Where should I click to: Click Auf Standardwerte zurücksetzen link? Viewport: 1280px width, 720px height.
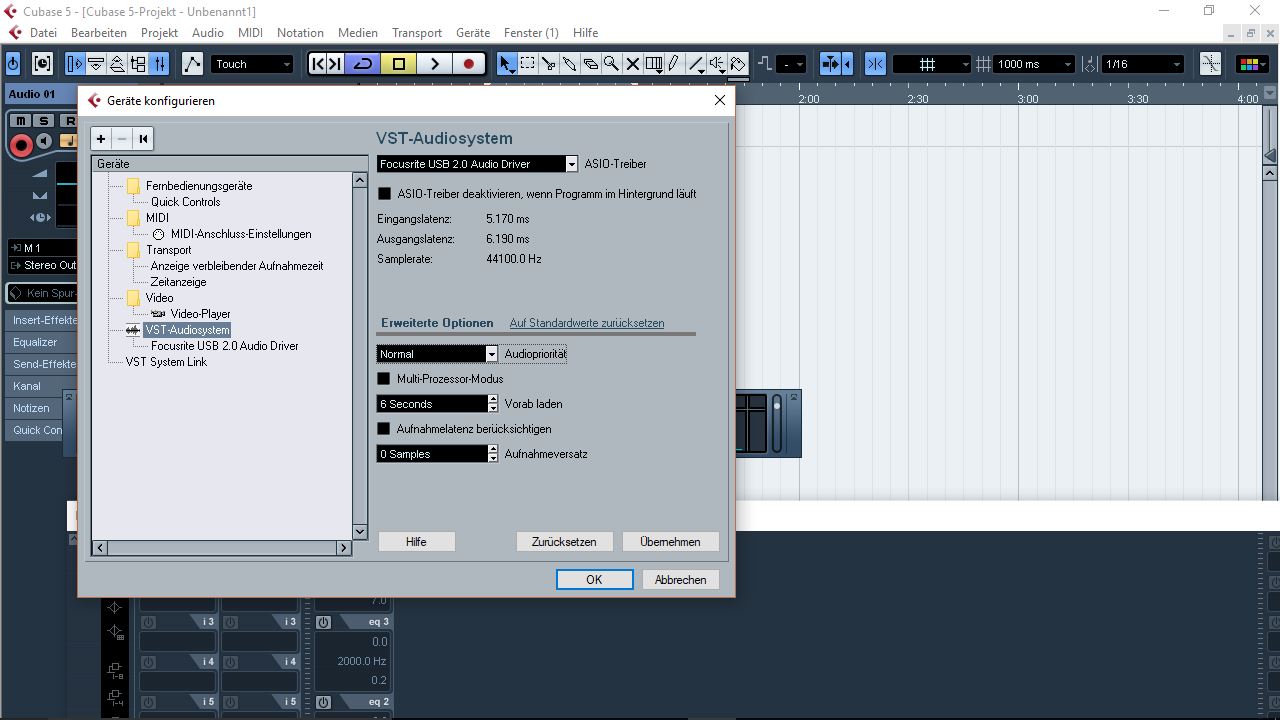point(587,323)
